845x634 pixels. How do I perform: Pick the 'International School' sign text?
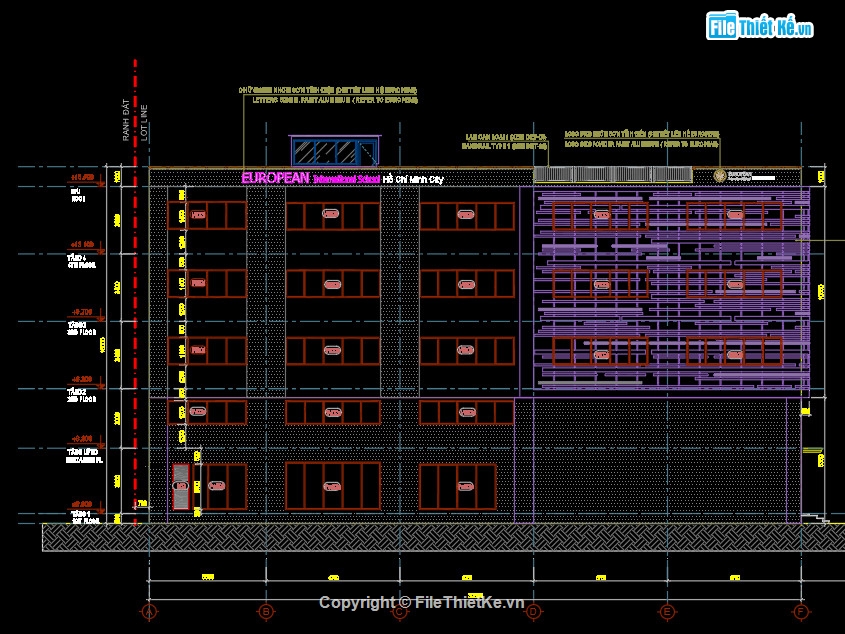point(347,179)
